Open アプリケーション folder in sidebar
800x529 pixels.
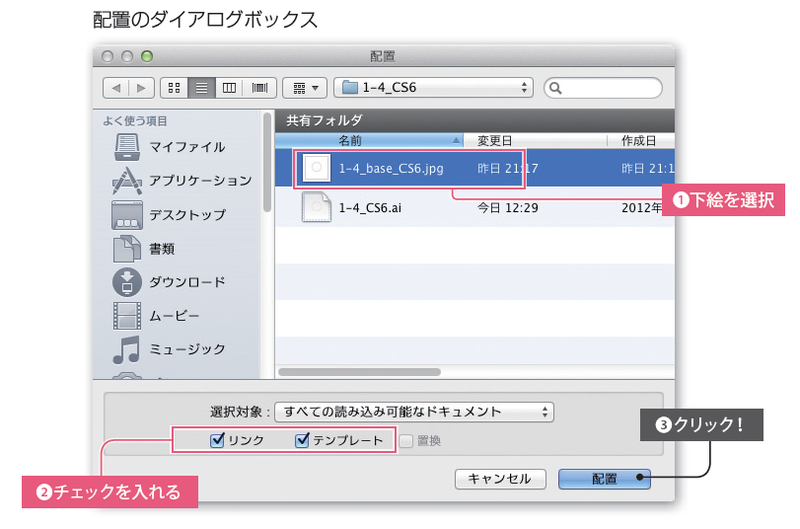tap(199, 181)
